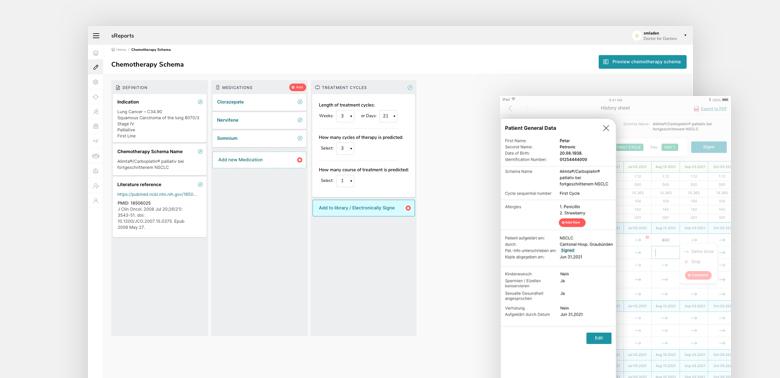The height and width of the screenshot is (378, 780).
Task: Click the Chemotherapy Schema breadcrumb text
Action: 151,50
